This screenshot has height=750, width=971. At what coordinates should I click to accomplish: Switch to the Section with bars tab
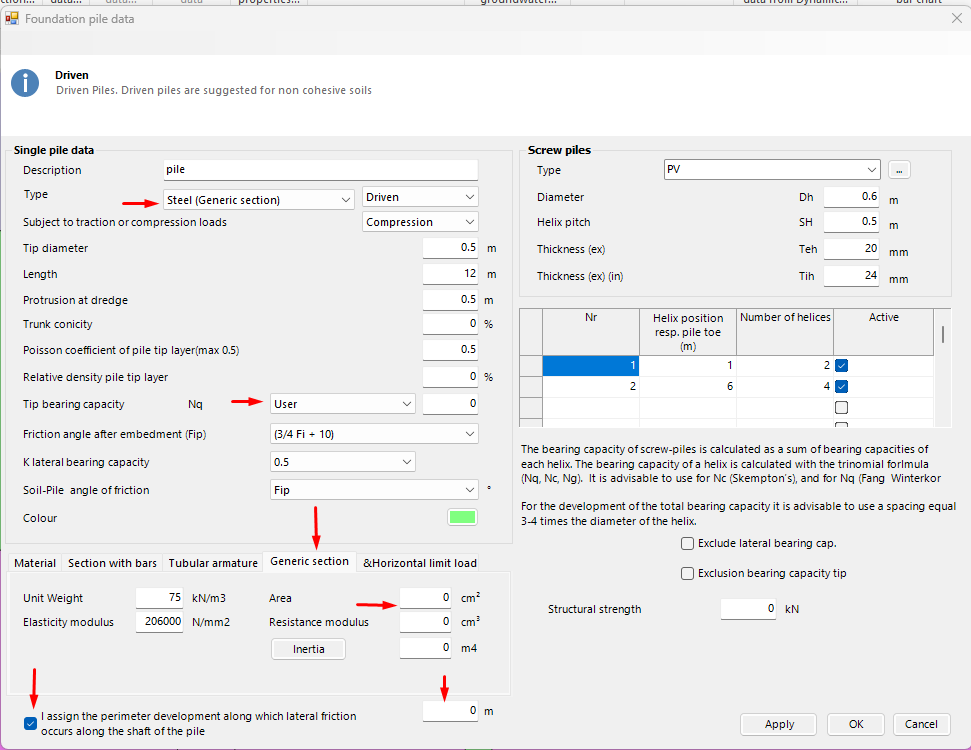pos(112,563)
